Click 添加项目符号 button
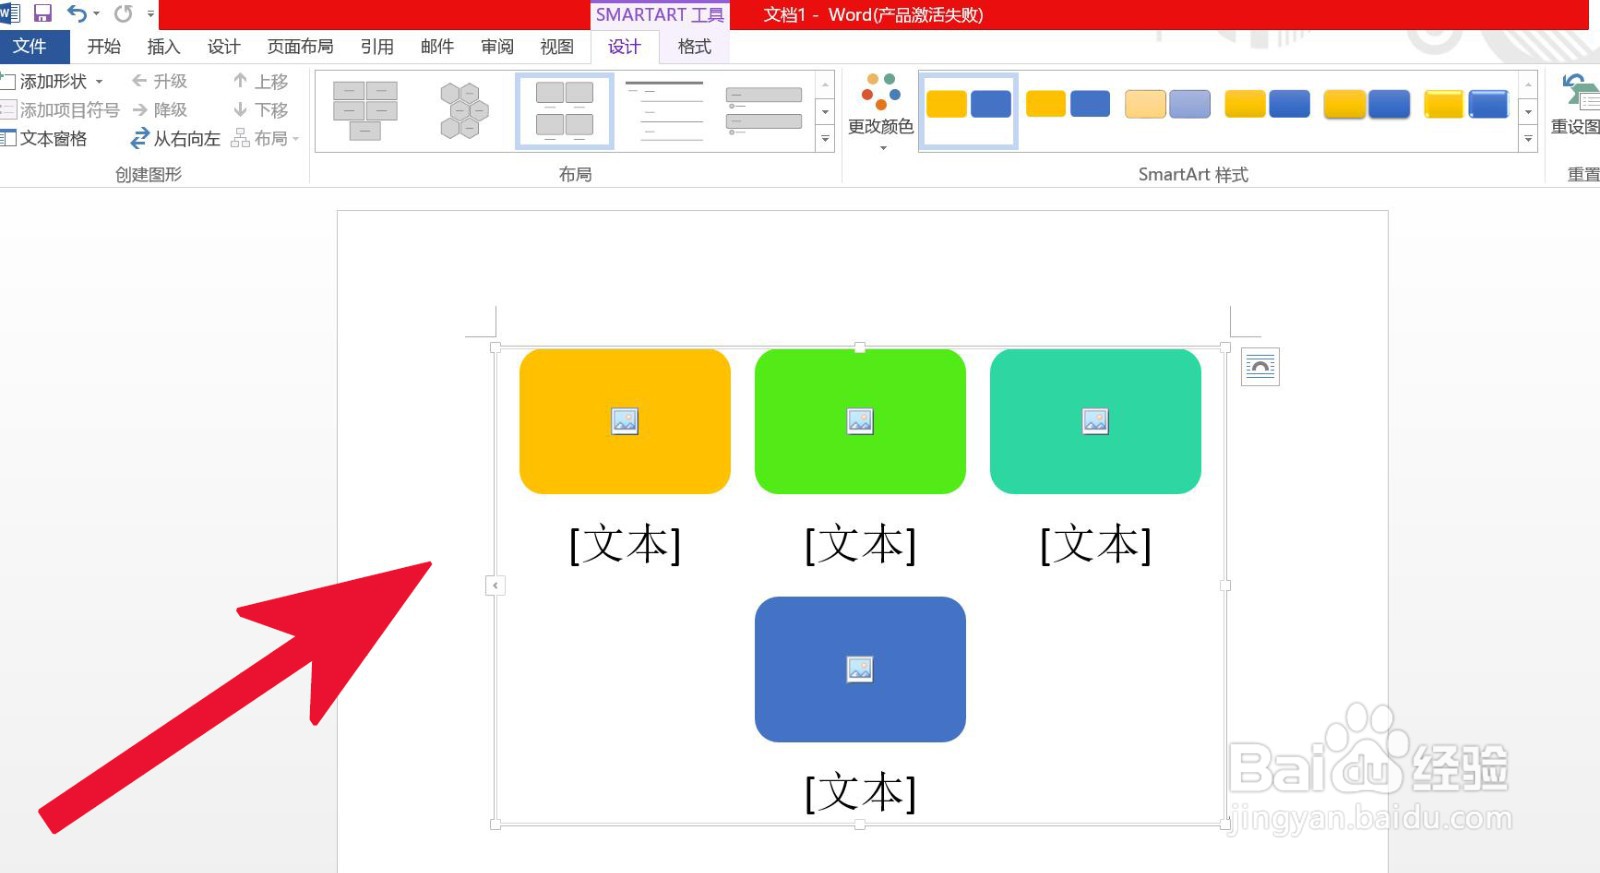The height and width of the screenshot is (873, 1600). click(60, 110)
